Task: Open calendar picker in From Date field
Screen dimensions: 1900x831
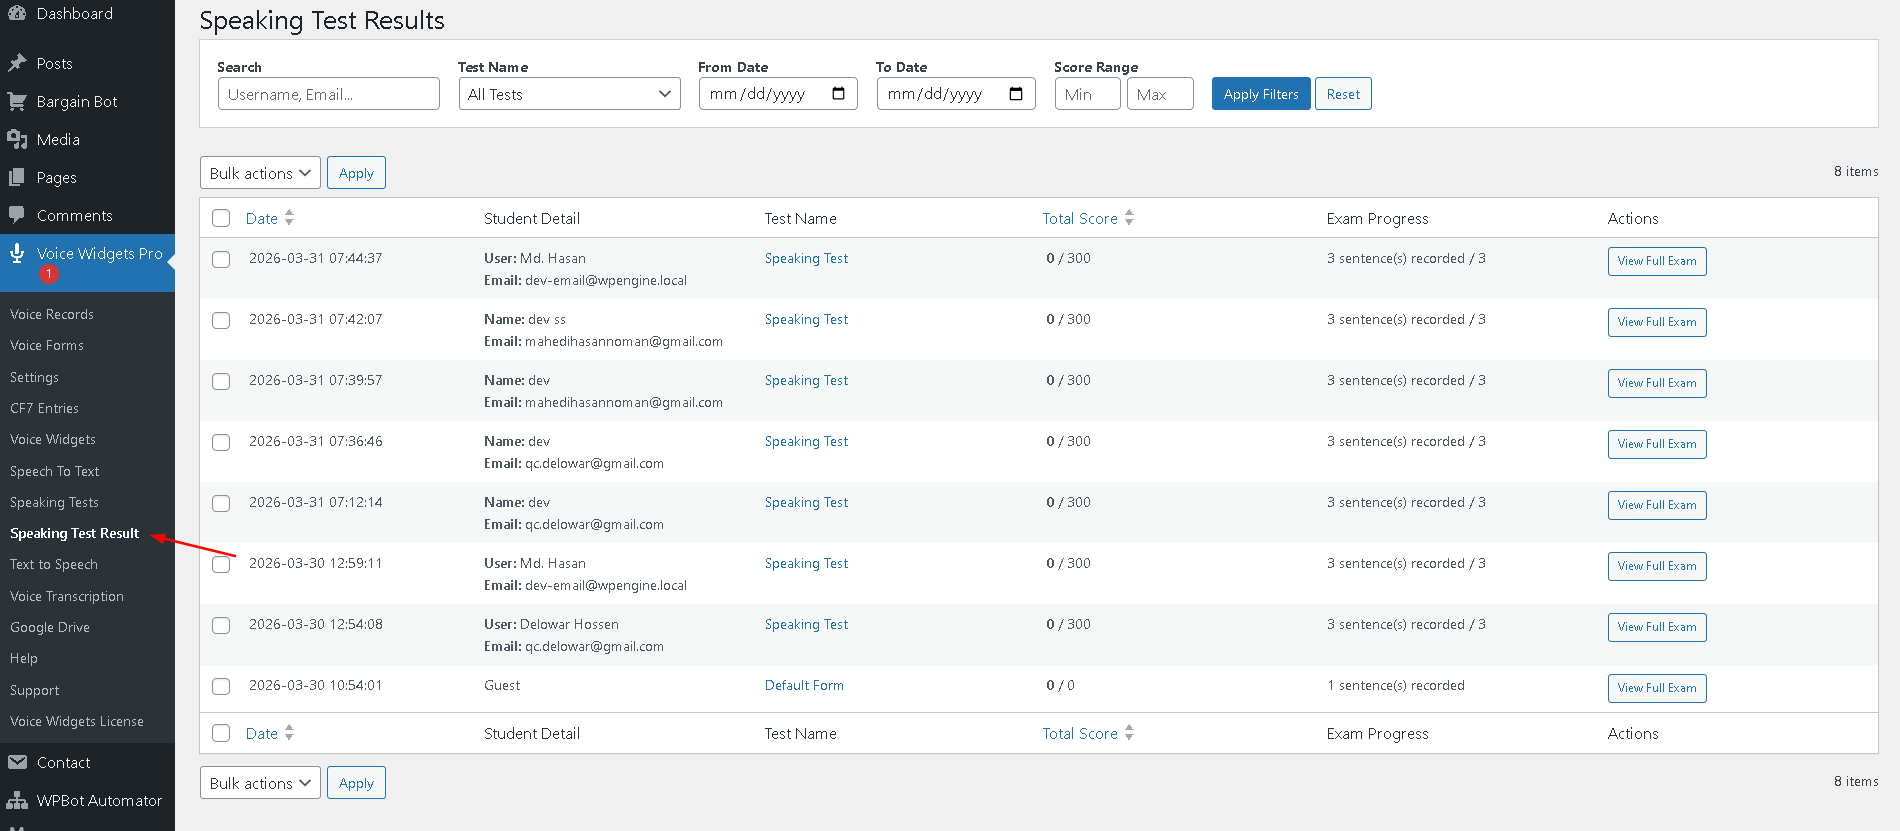Action: click(838, 94)
